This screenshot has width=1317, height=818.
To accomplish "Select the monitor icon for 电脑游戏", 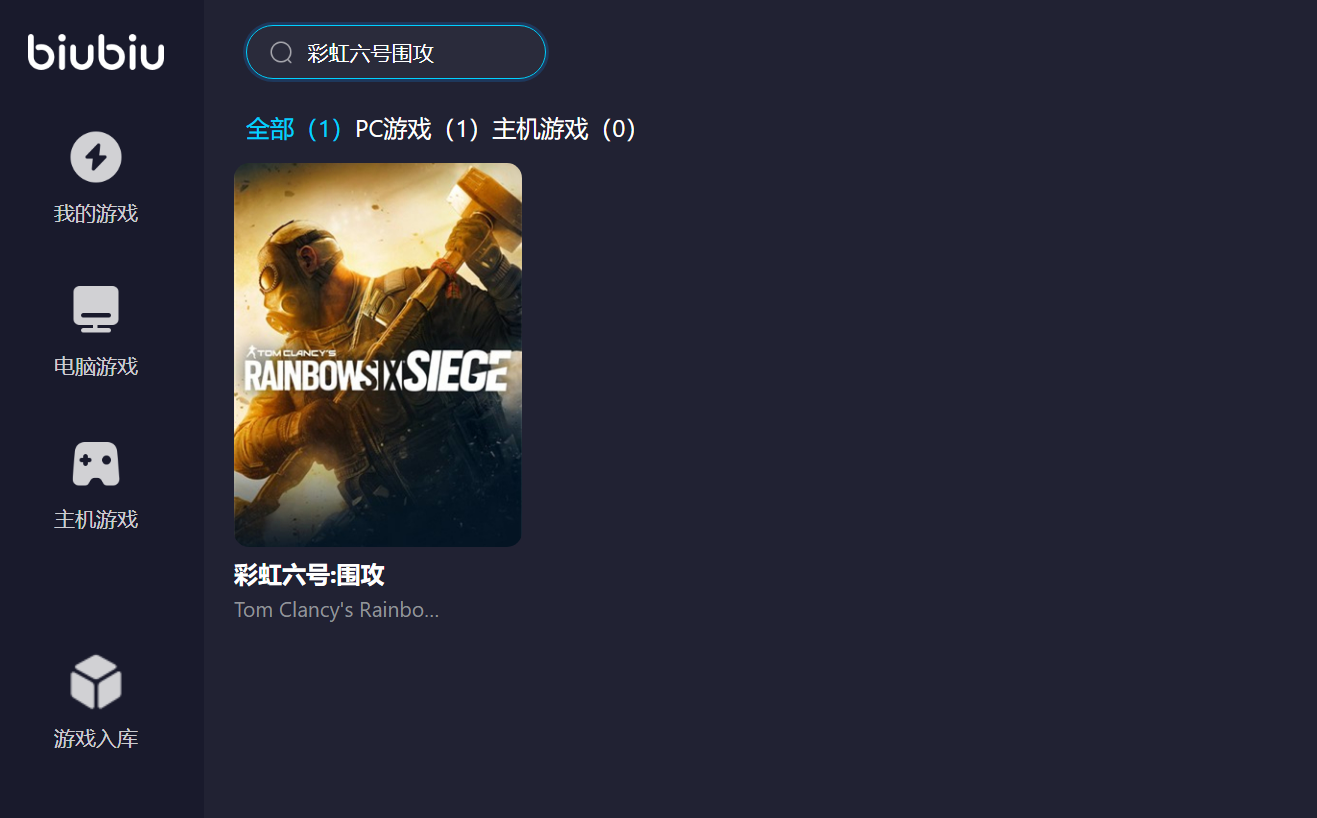I will pyautogui.click(x=96, y=310).
